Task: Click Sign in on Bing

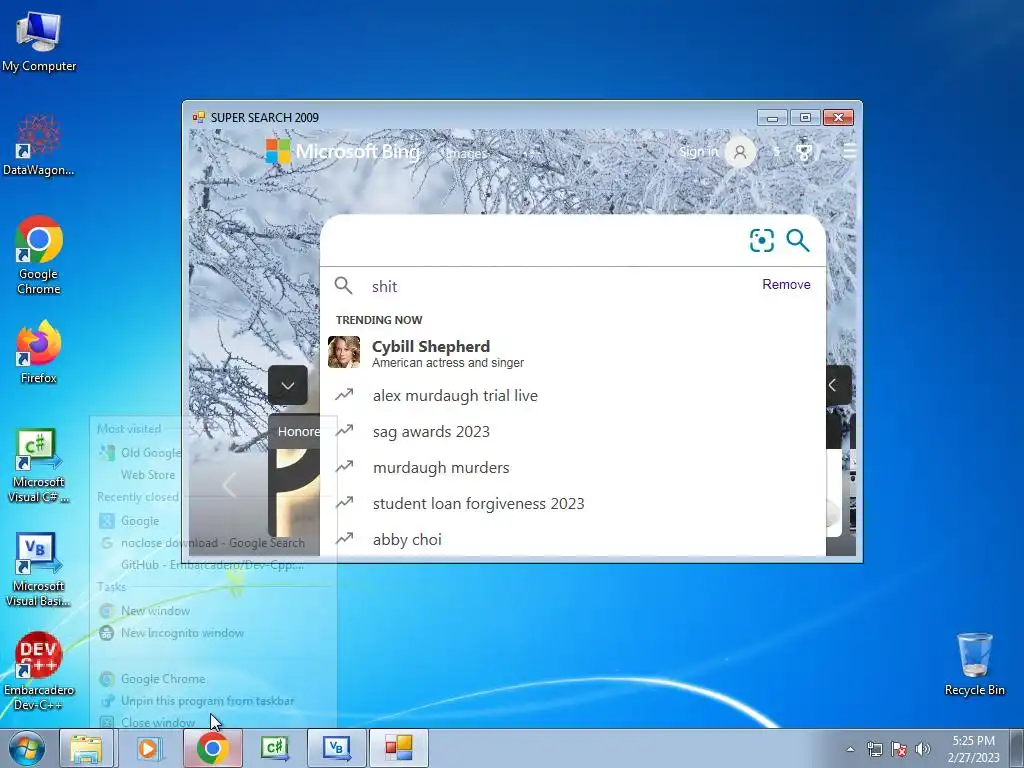Action: click(698, 152)
